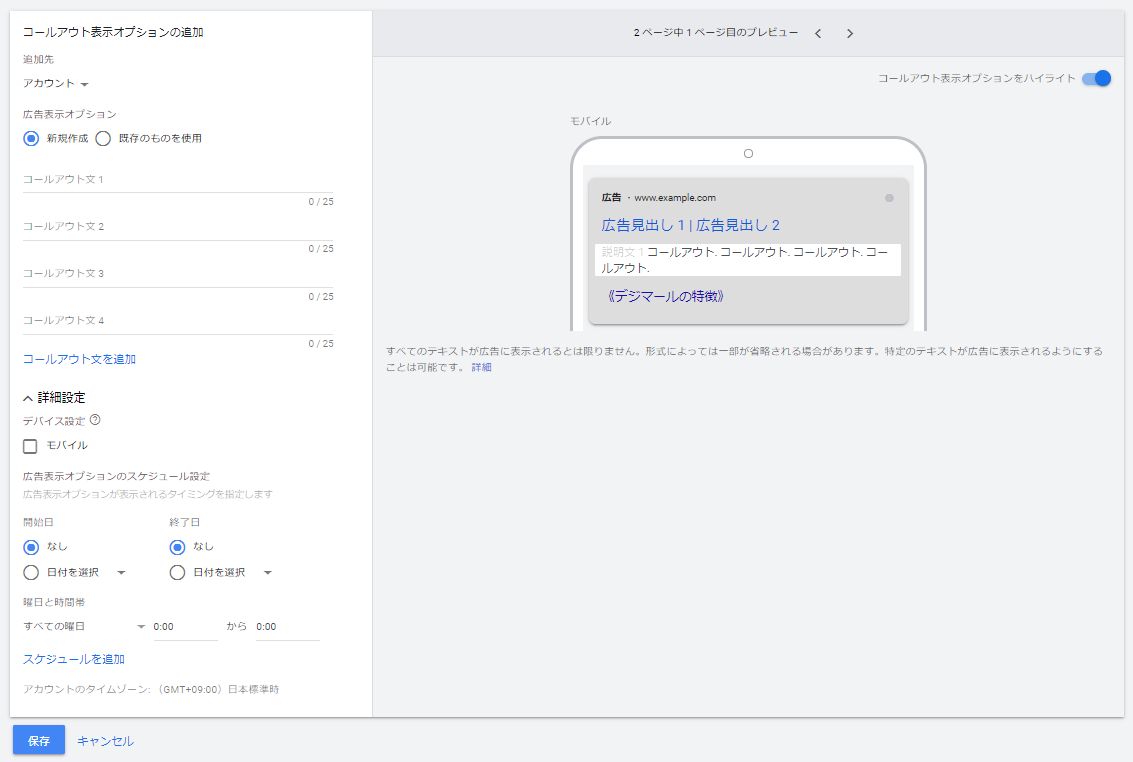The height and width of the screenshot is (762, 1133).
Task: Toggle コールアウト表示オプションをハイライト switch
Action: click(1096, 78)
